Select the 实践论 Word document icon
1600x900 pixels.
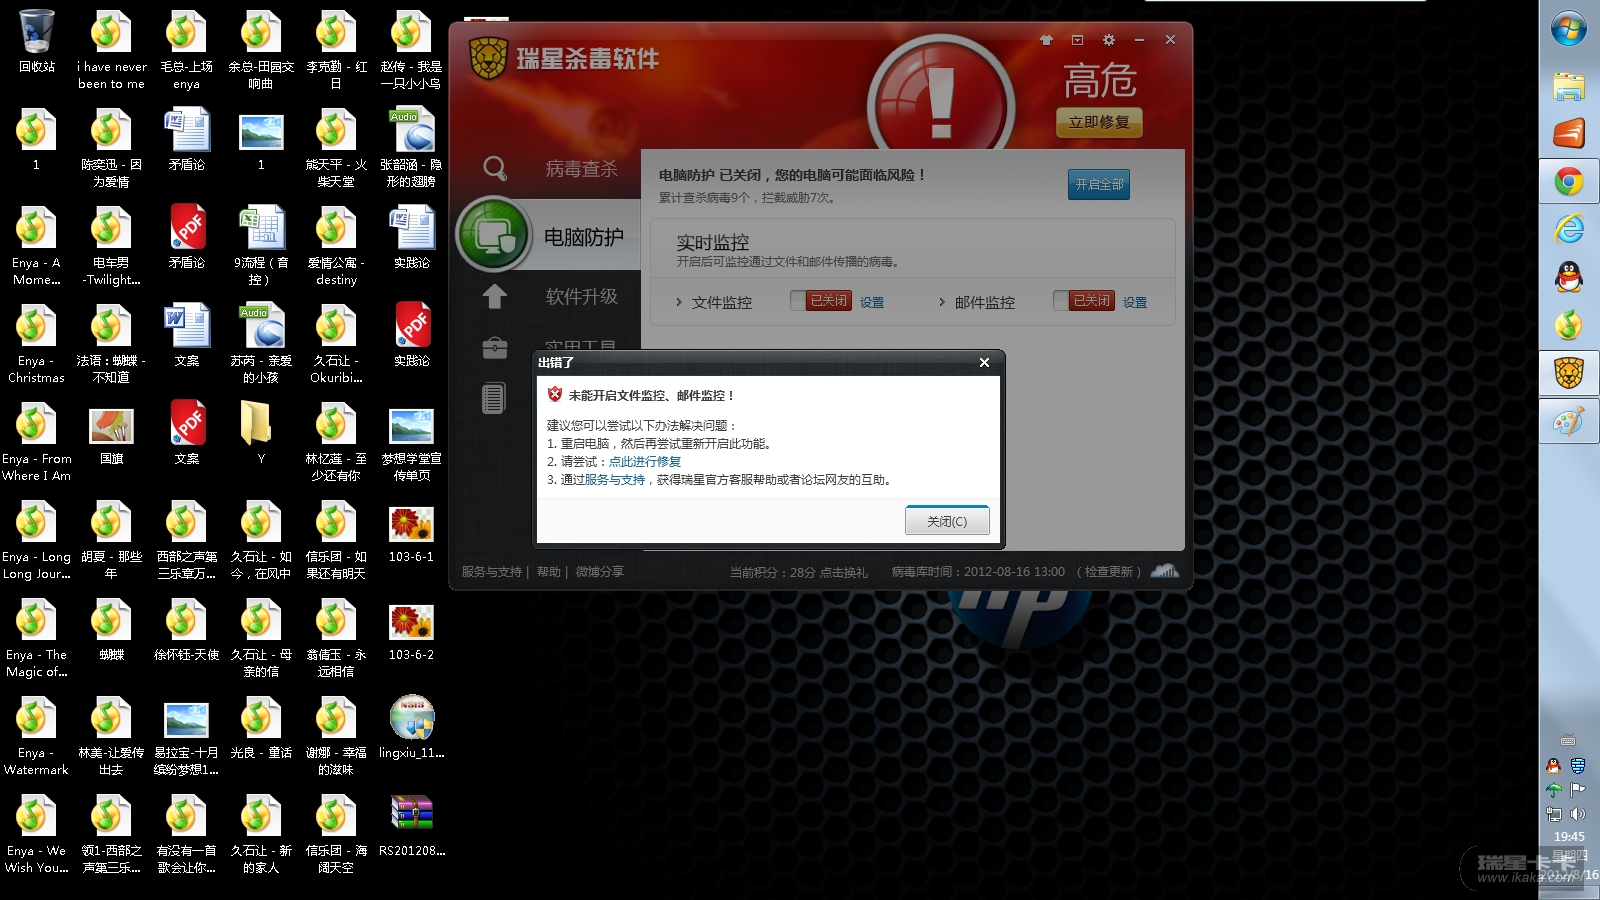pos(412,238)
